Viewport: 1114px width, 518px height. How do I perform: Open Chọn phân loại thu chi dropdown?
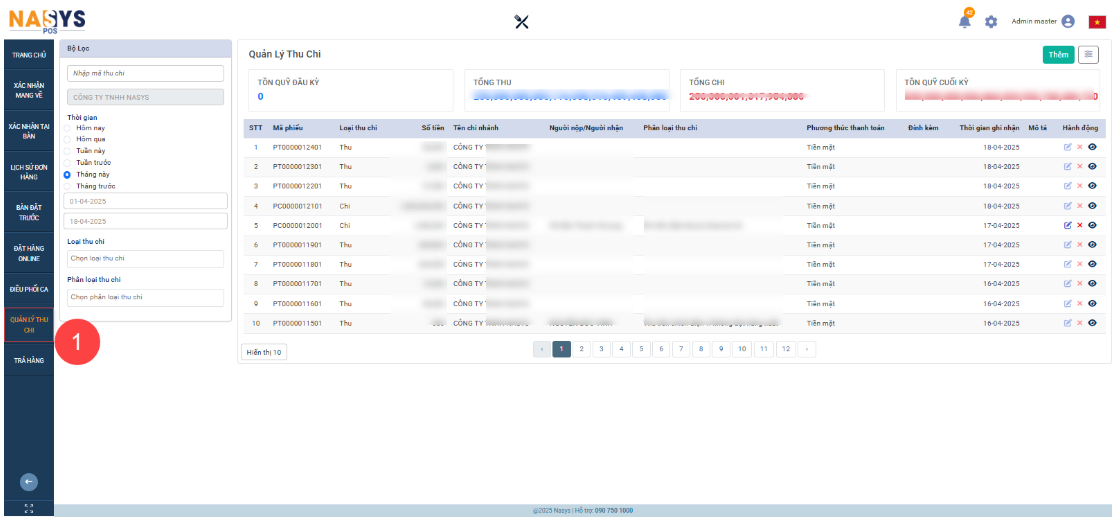145,297
